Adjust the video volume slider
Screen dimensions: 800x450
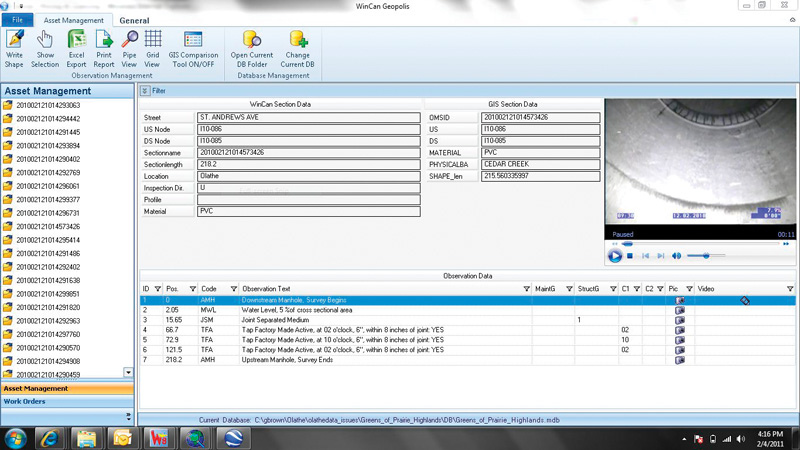[x=706, y=256]
